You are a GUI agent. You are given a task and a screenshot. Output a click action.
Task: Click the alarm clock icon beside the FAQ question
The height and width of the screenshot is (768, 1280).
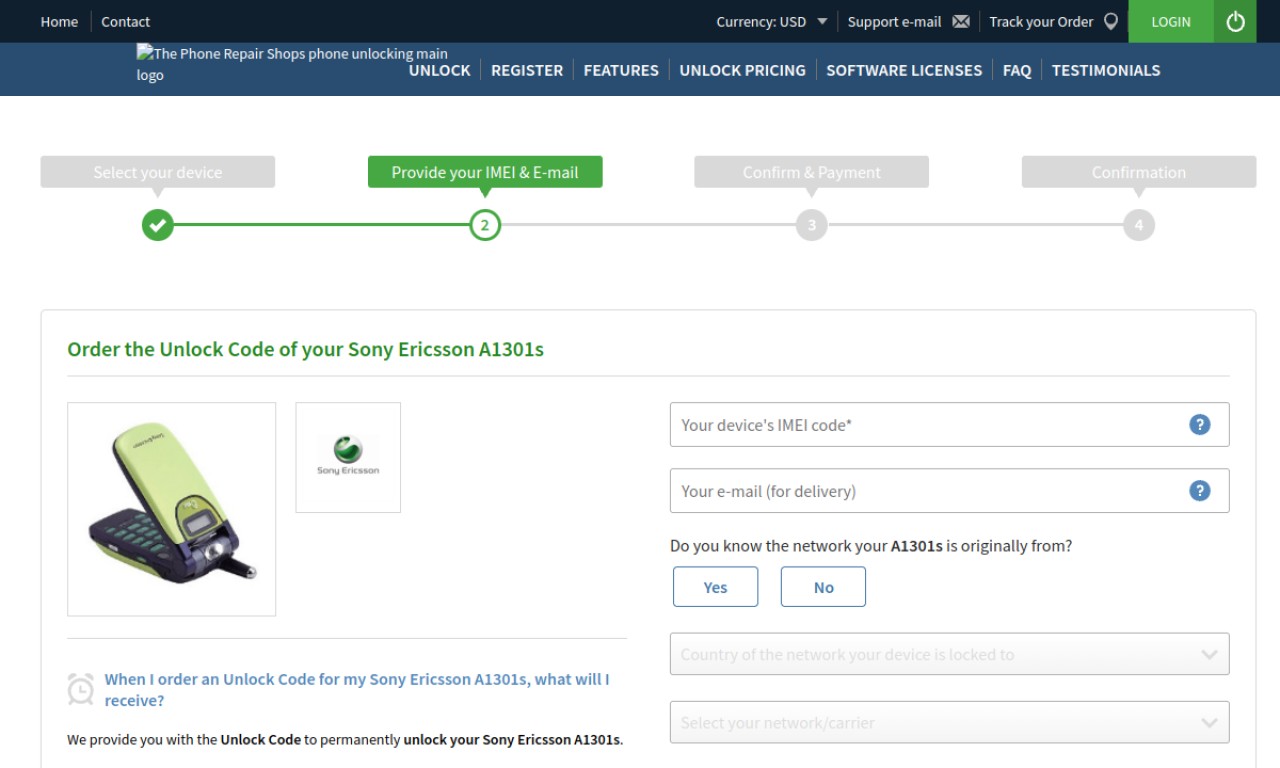[80, 689]
